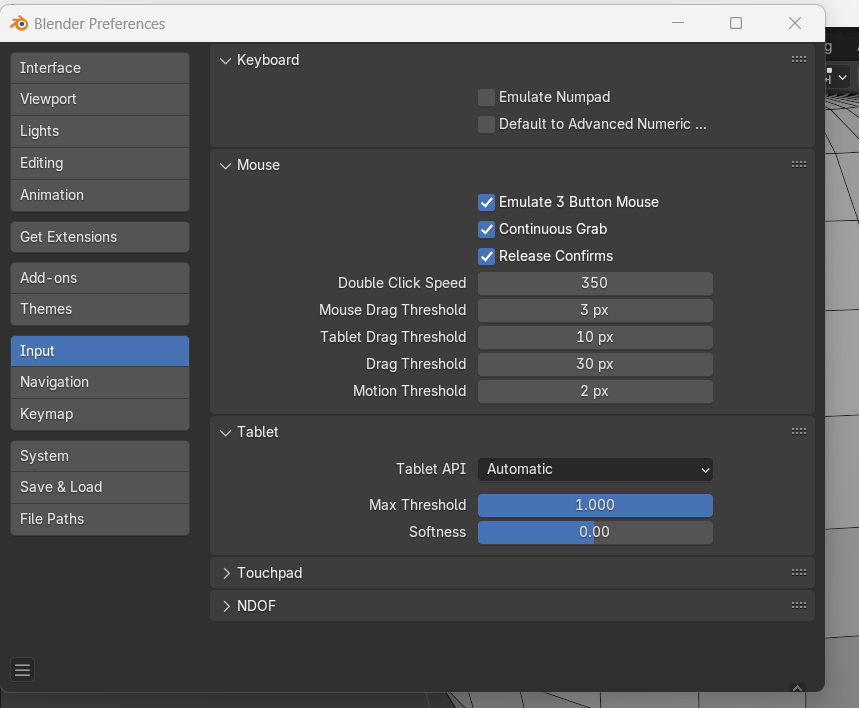Turn off Release Confirms
The image size is (859, 708).
coord(486,256)
